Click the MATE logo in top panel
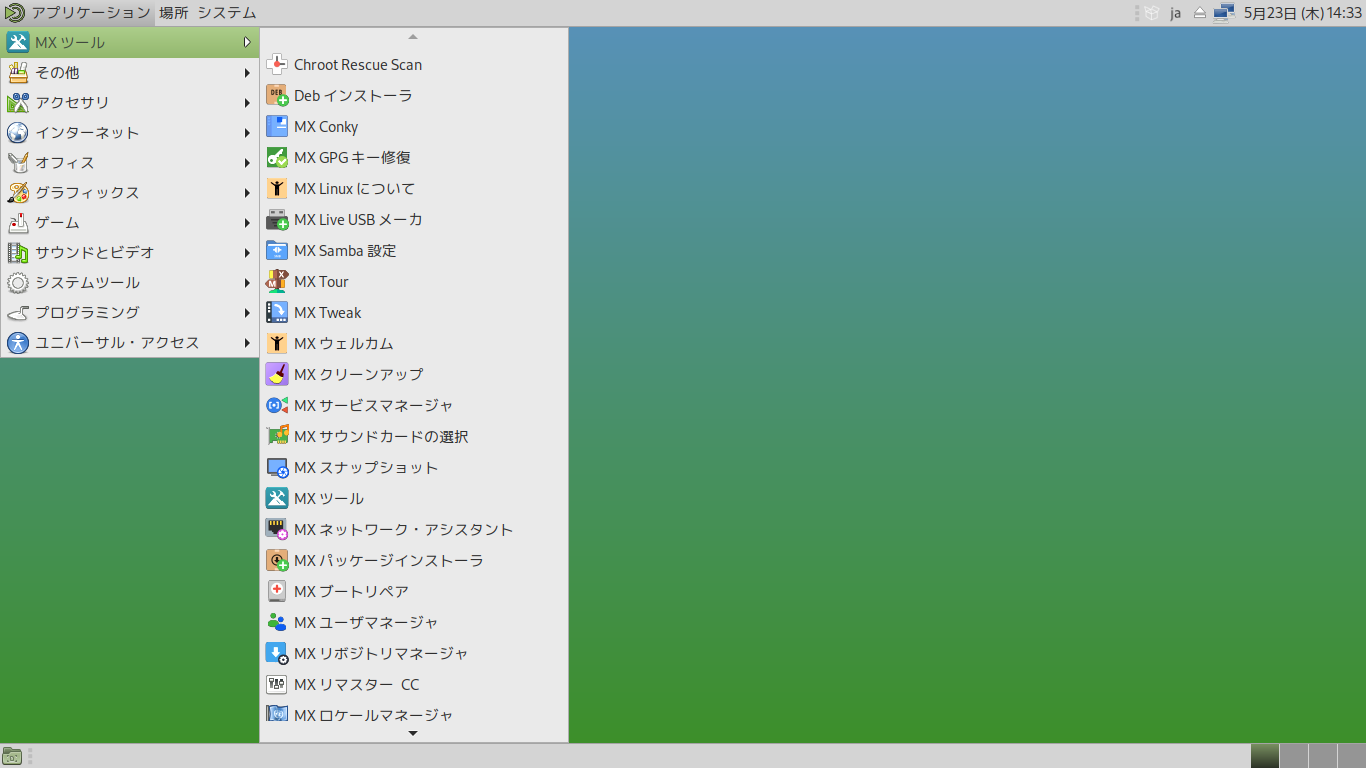Viewport: 1366px width, 768px height. (x=14, y=13)
